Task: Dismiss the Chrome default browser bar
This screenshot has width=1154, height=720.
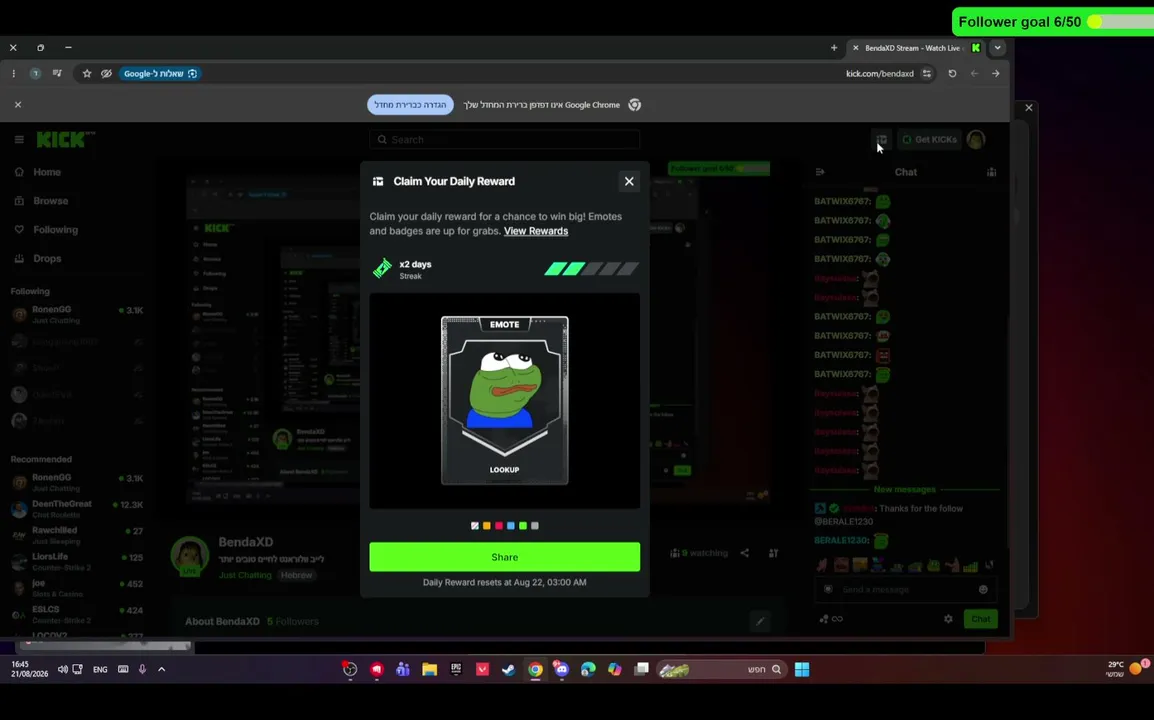Action: (18, 105)
